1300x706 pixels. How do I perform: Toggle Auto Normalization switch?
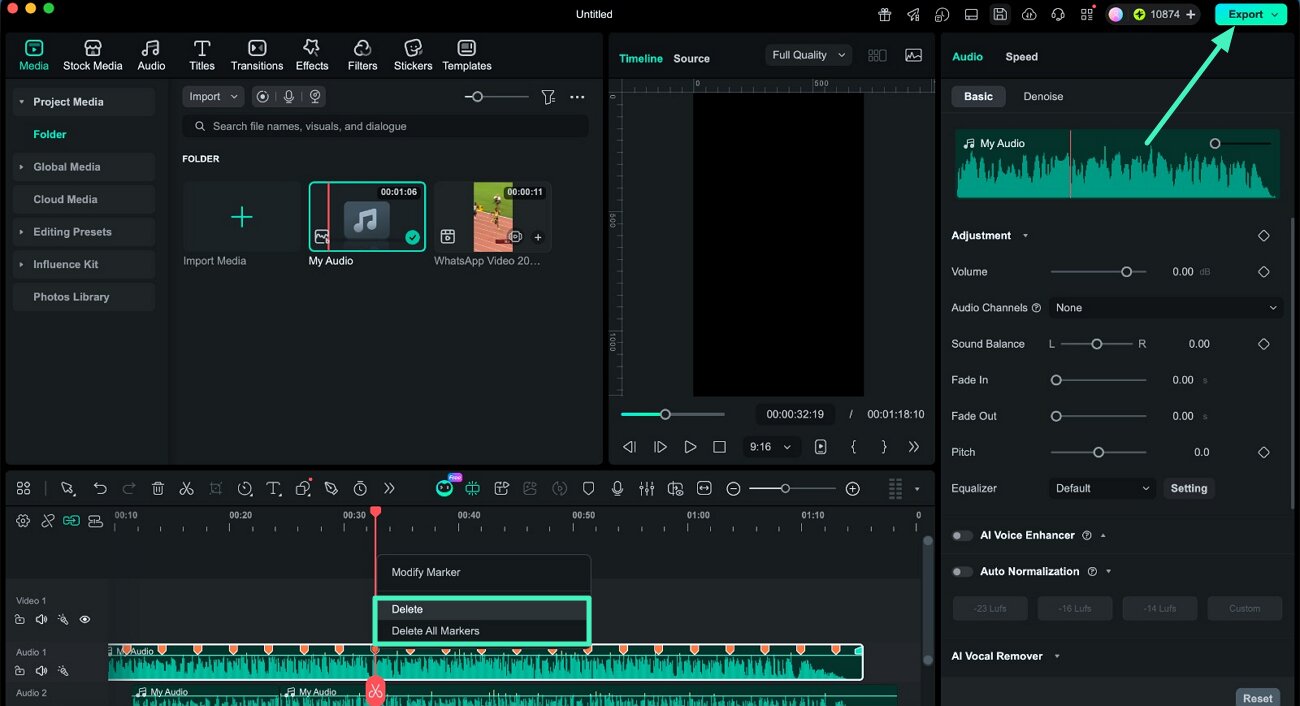pyautogui.click(x=962, y=572)
